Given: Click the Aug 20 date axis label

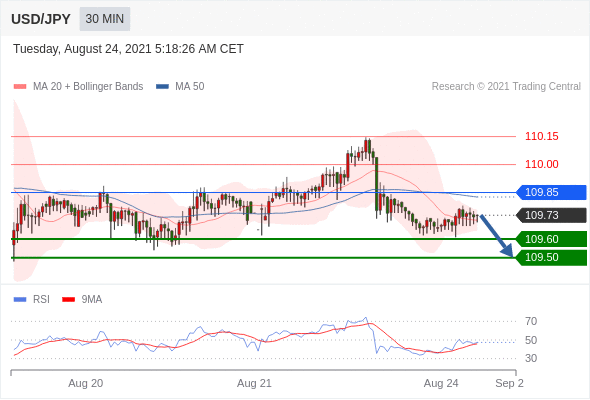Looking at the screenshot, I should (x=85, y=383).
